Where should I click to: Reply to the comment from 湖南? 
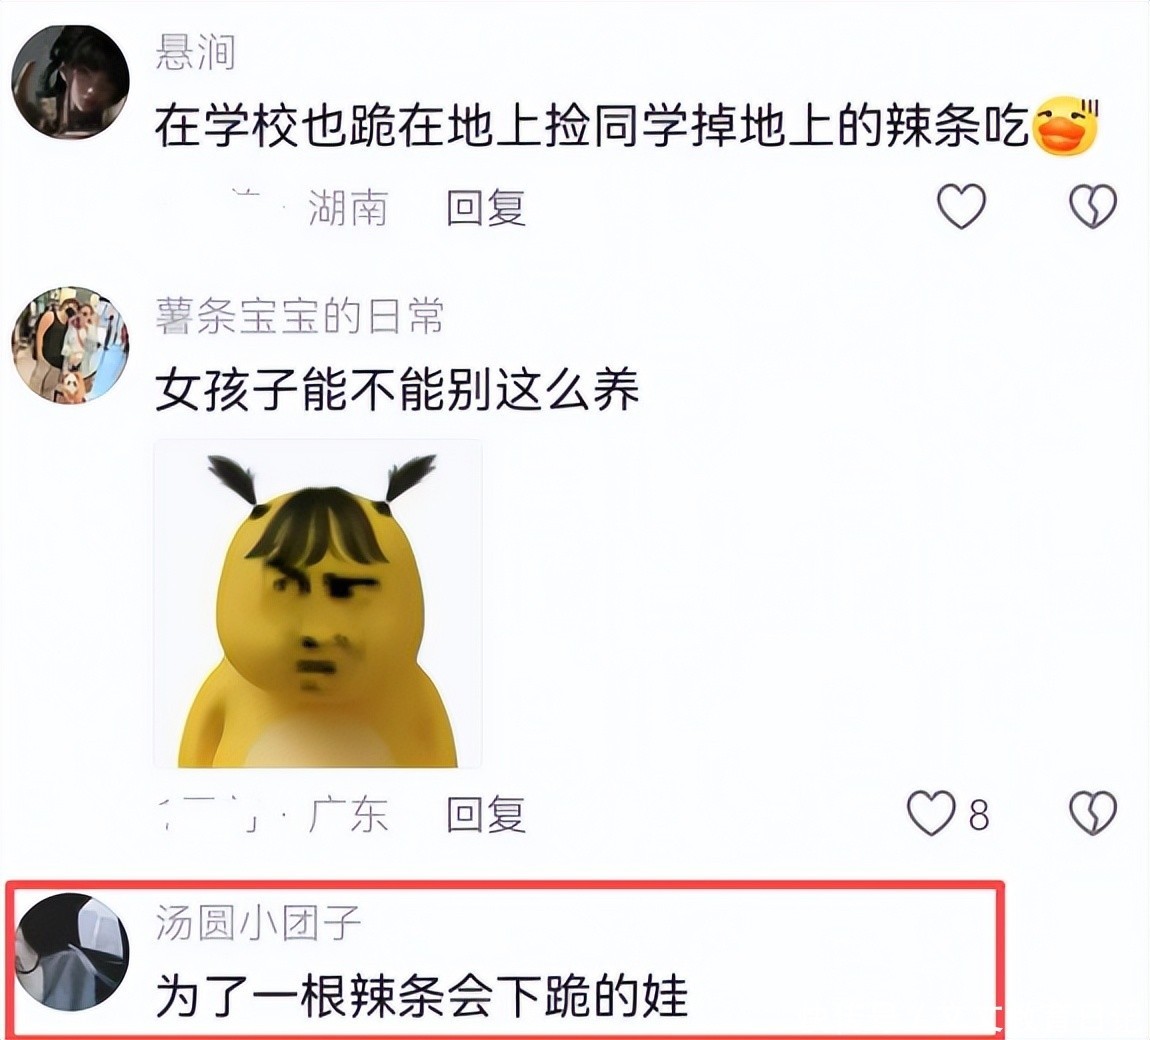click(486, 208)
